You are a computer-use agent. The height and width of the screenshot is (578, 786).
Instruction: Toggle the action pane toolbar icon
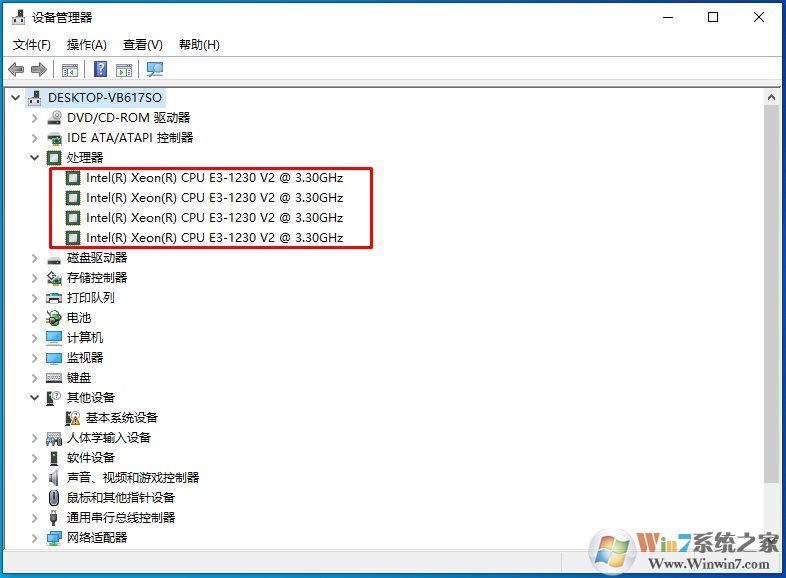124,70
